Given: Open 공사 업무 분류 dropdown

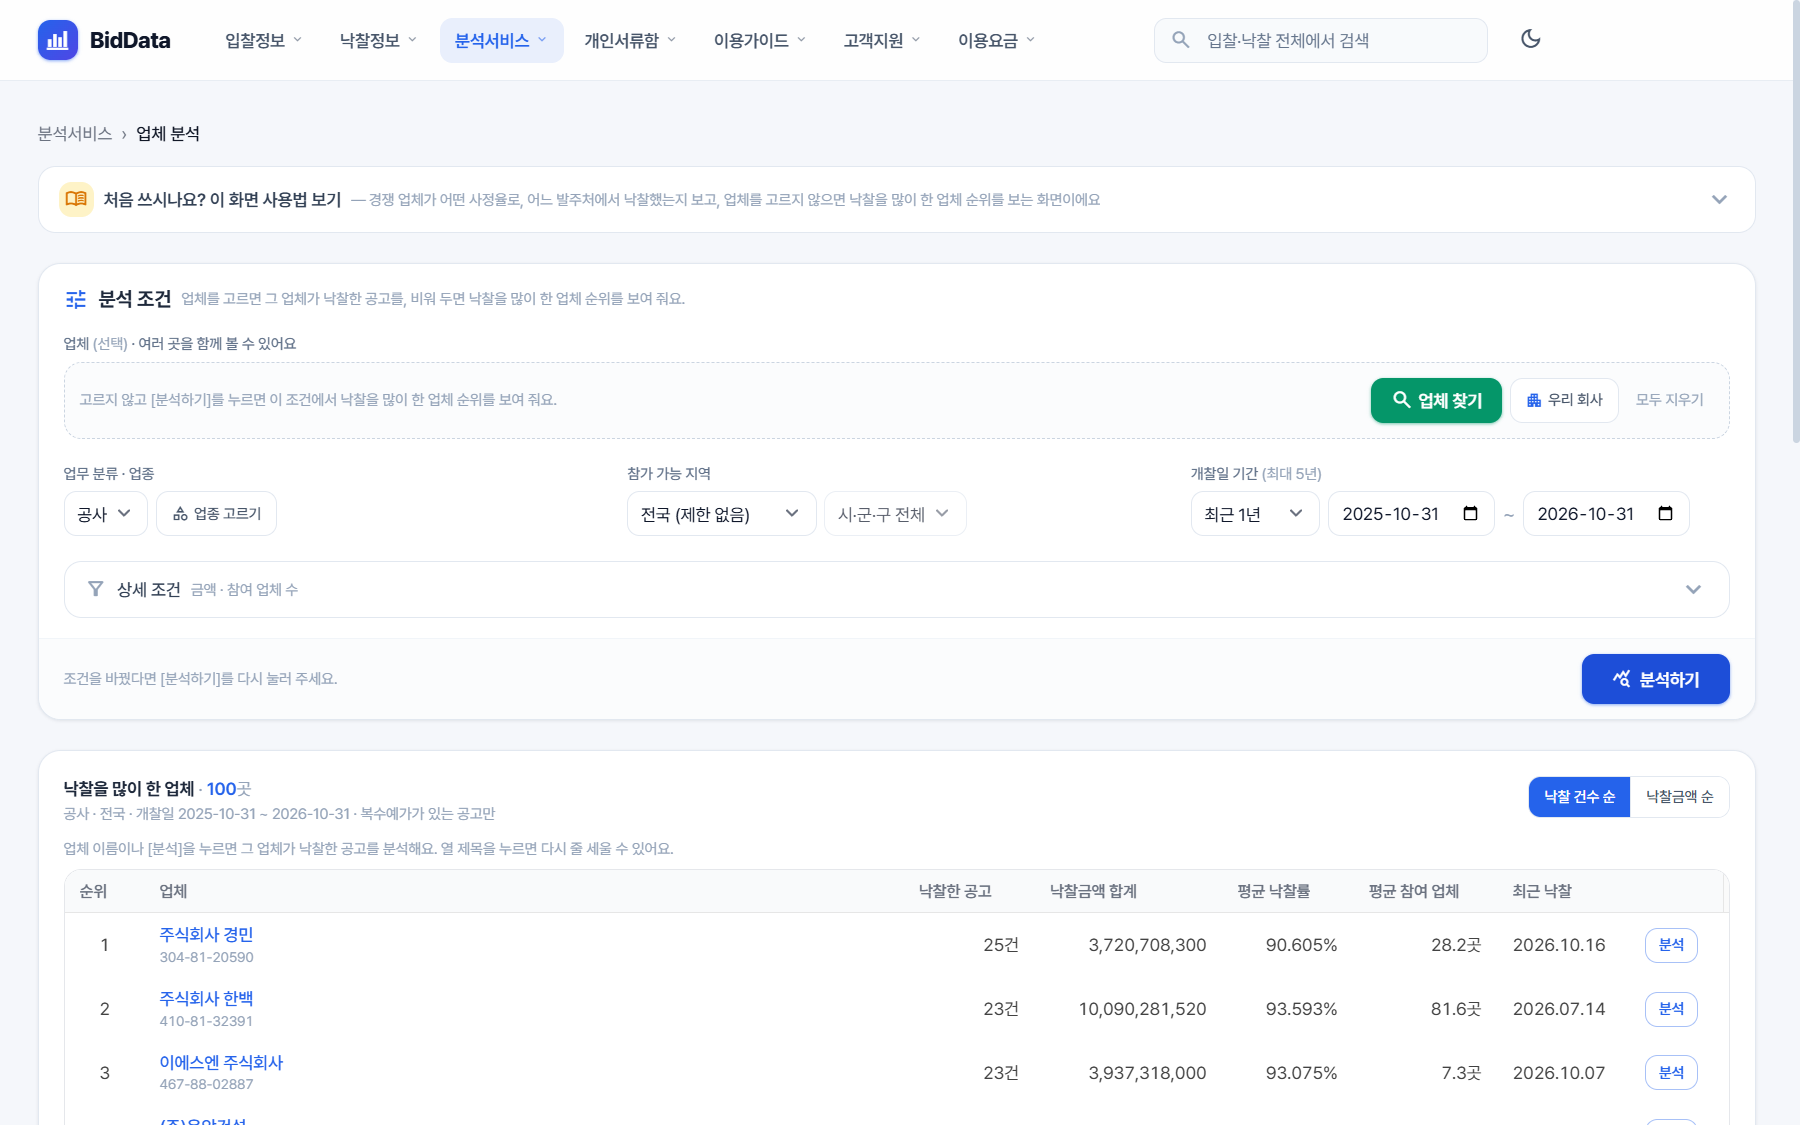Looking at the screenshot, I should click(x=106, y=513).
